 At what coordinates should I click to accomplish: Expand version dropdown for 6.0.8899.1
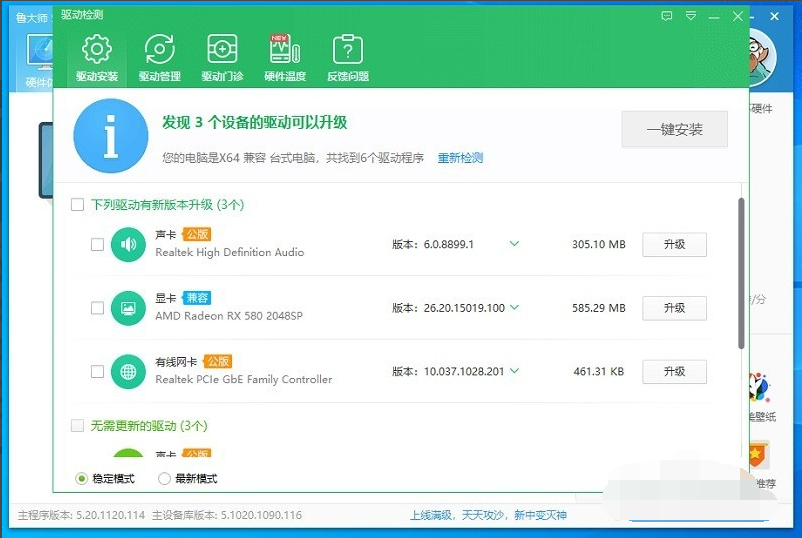(x=514, y=244)
